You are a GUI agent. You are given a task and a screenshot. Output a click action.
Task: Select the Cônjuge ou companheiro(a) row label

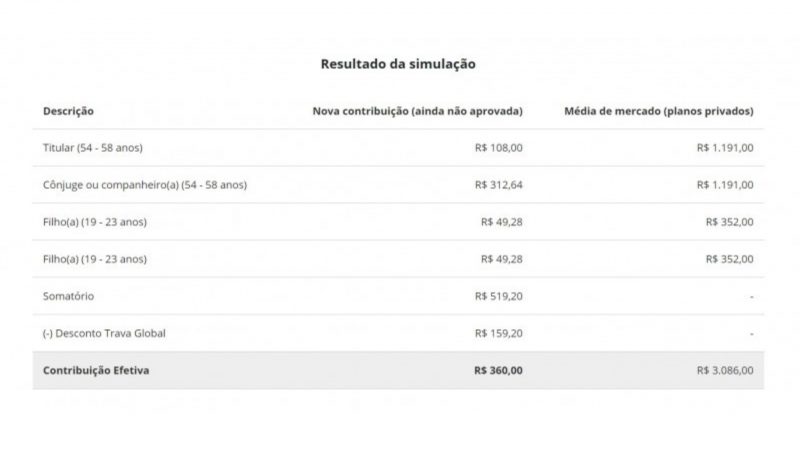click(x=145, y=185)
